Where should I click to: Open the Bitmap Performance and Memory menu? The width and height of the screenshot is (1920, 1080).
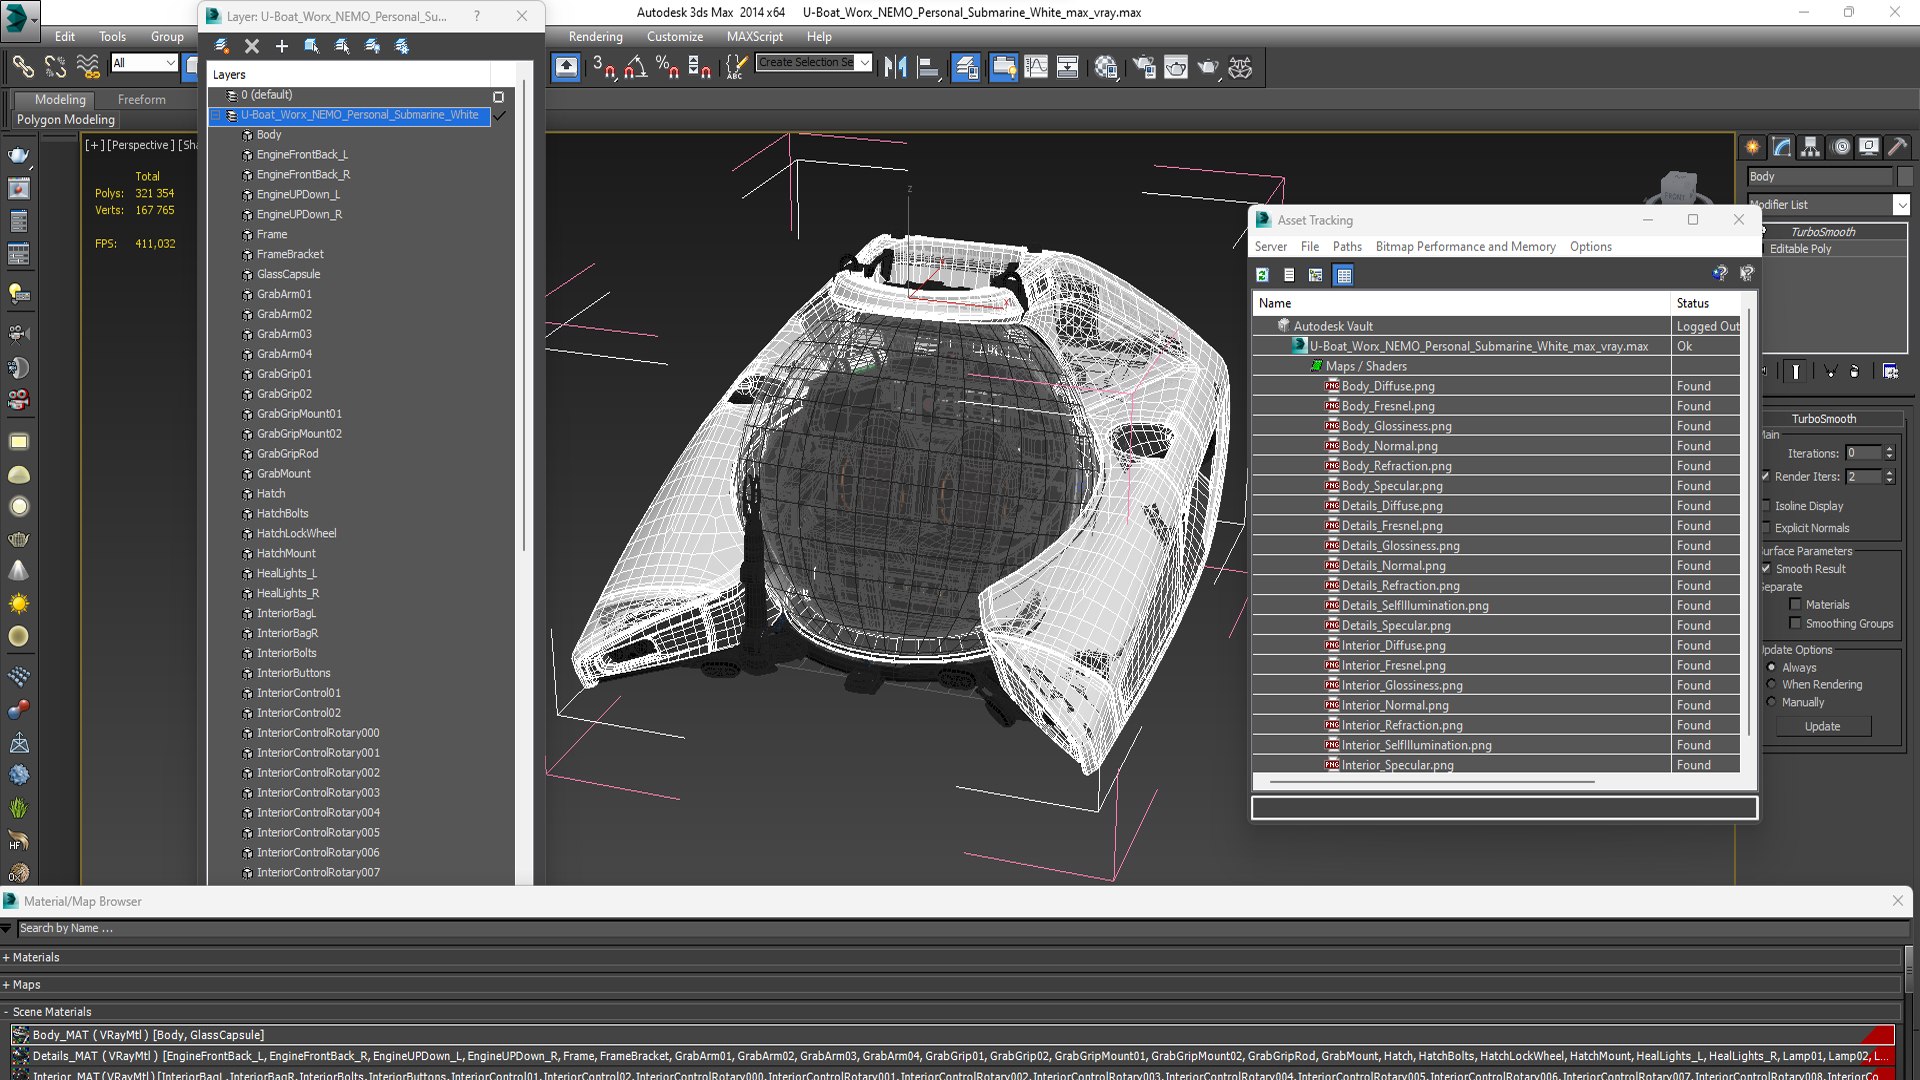point(1465,247)
